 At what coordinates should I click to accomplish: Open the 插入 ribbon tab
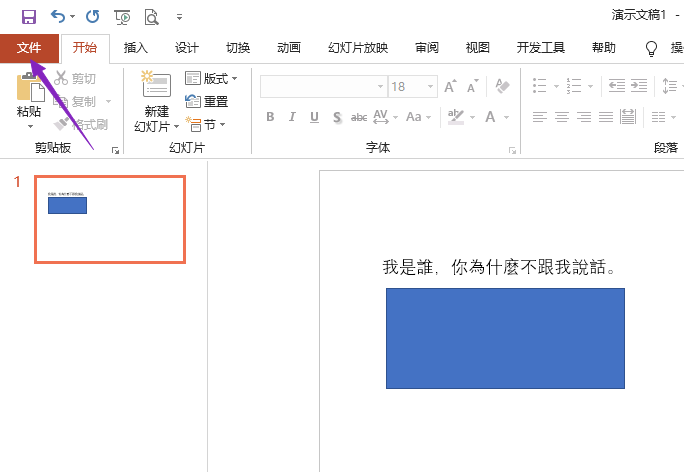[136, 48]
